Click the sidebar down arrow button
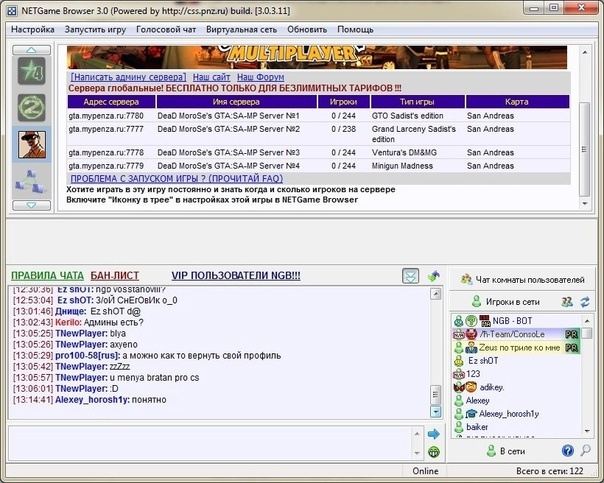 (32, 205)
